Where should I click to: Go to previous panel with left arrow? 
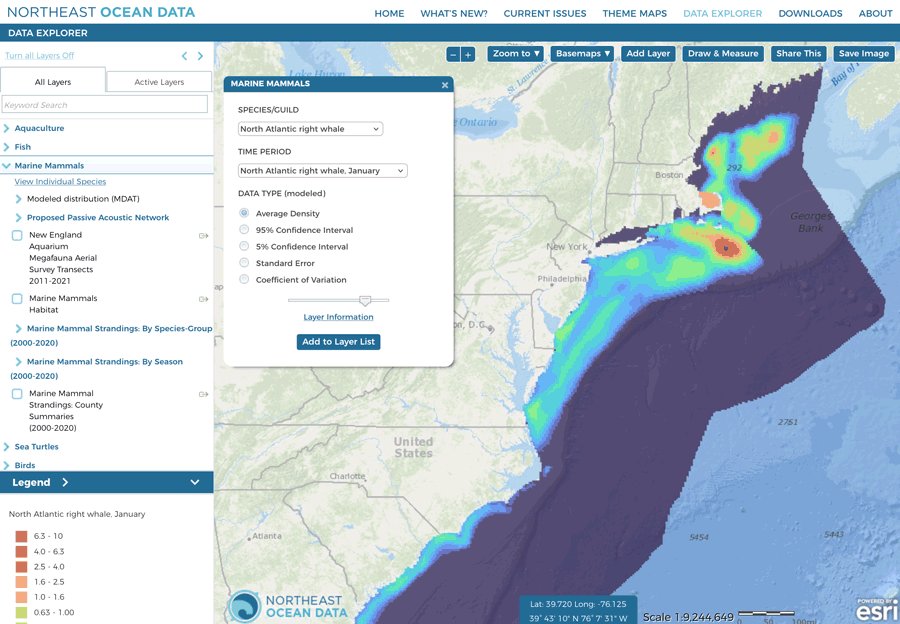pos(184,56)
